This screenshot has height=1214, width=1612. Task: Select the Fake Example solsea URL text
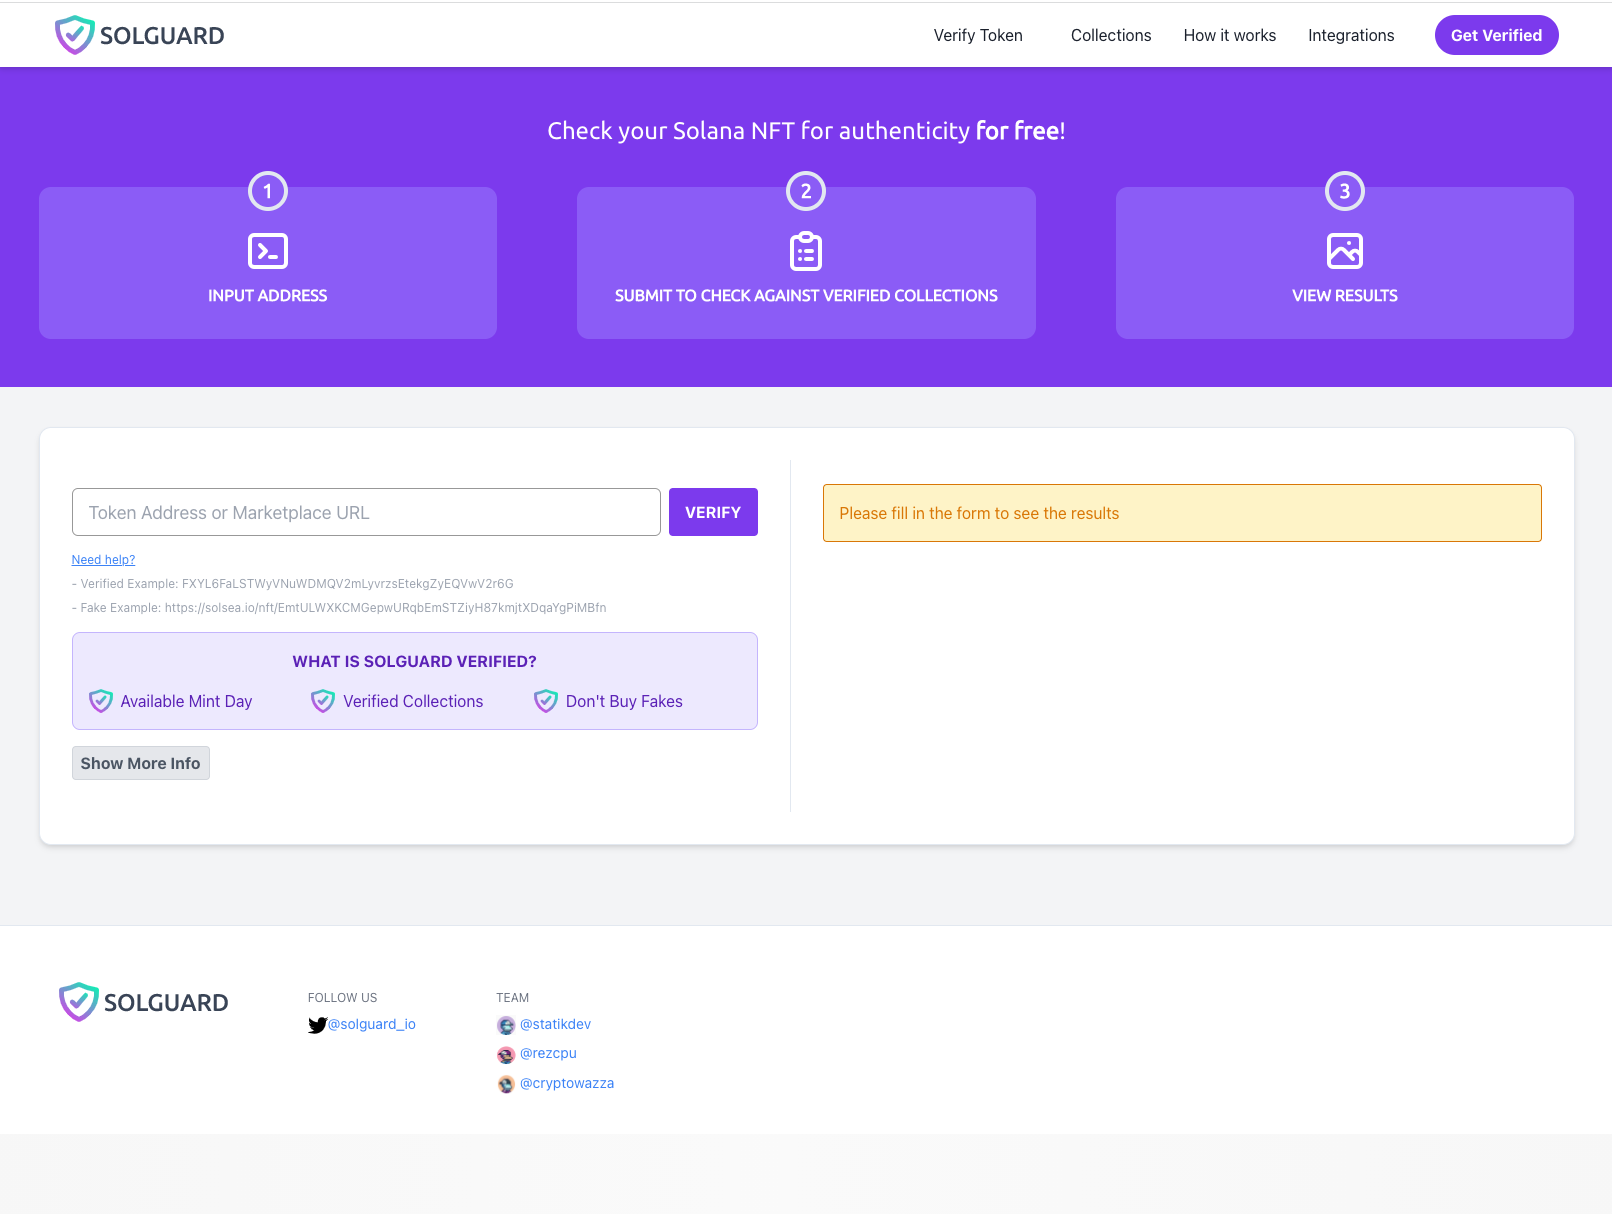pyautogui.click(x=386, y=608)
